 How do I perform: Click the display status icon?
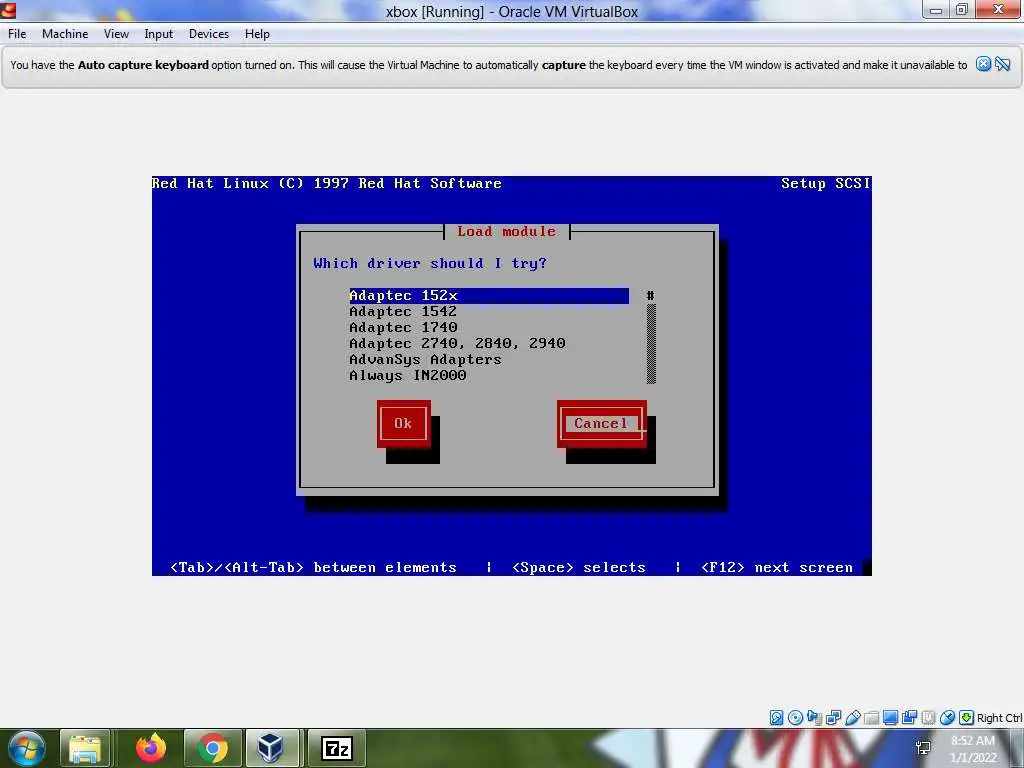(890, 718)
